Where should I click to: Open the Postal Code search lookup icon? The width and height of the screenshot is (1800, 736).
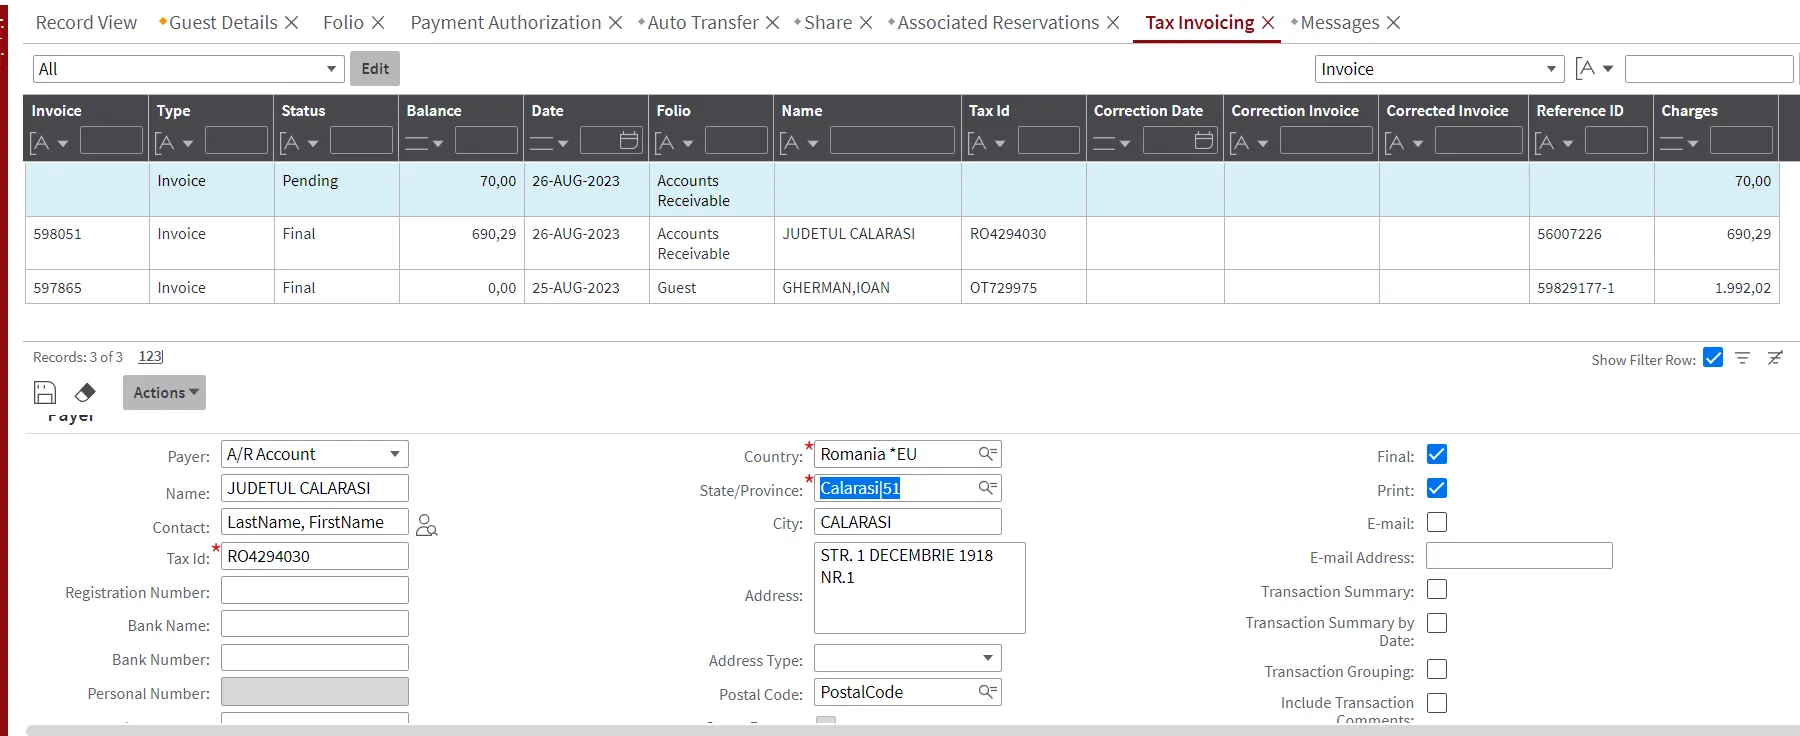click(987, 692)
